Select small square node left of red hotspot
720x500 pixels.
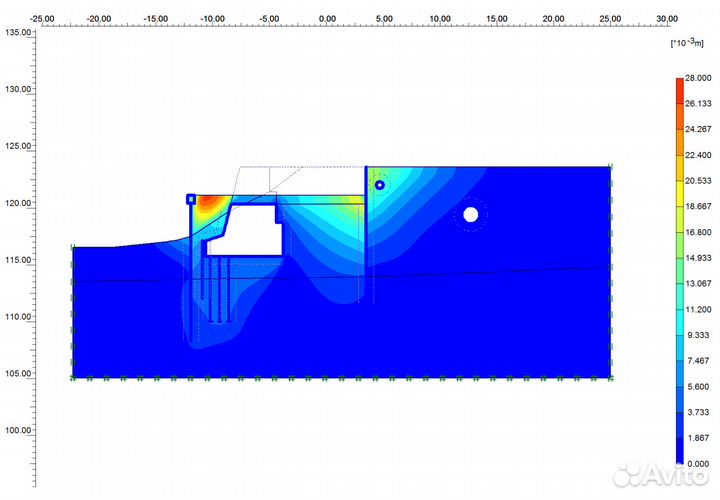[191, 199]
